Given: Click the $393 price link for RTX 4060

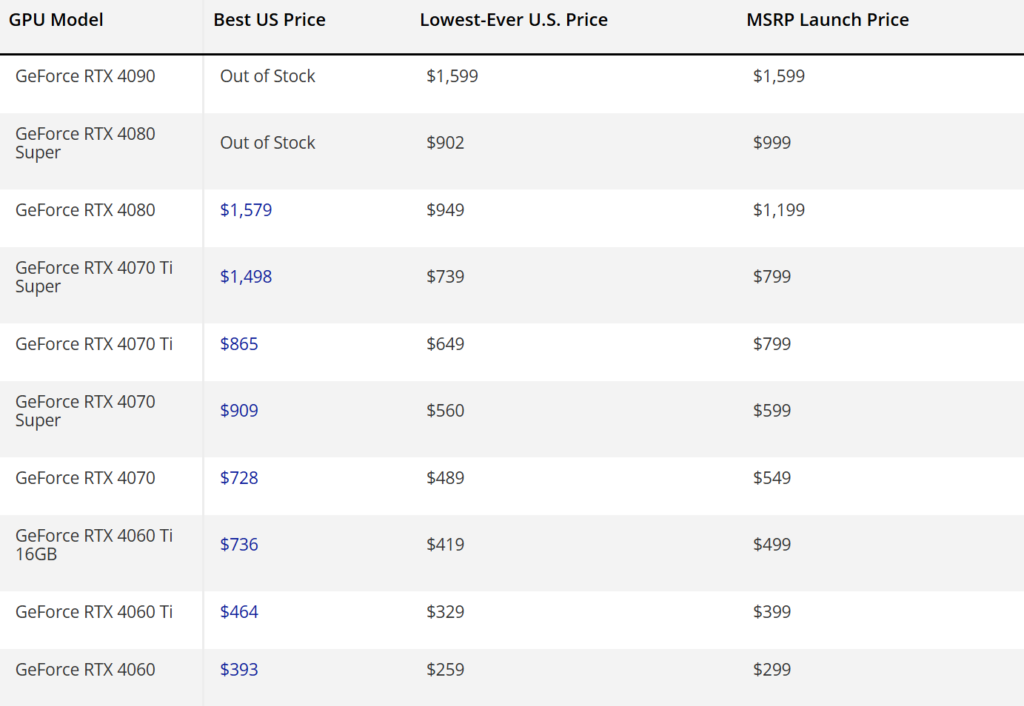Looking at the screenshot, I should pyautogui.click(x=238, y=670).
